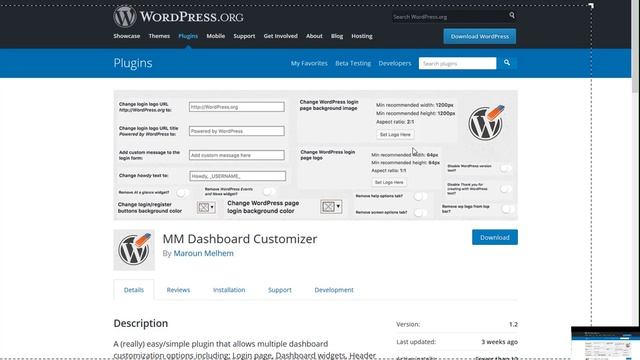The width and height of the screenshot is (640, 360).
Task: Open the Get Involved menu item
Action: [x=280, y=36]
